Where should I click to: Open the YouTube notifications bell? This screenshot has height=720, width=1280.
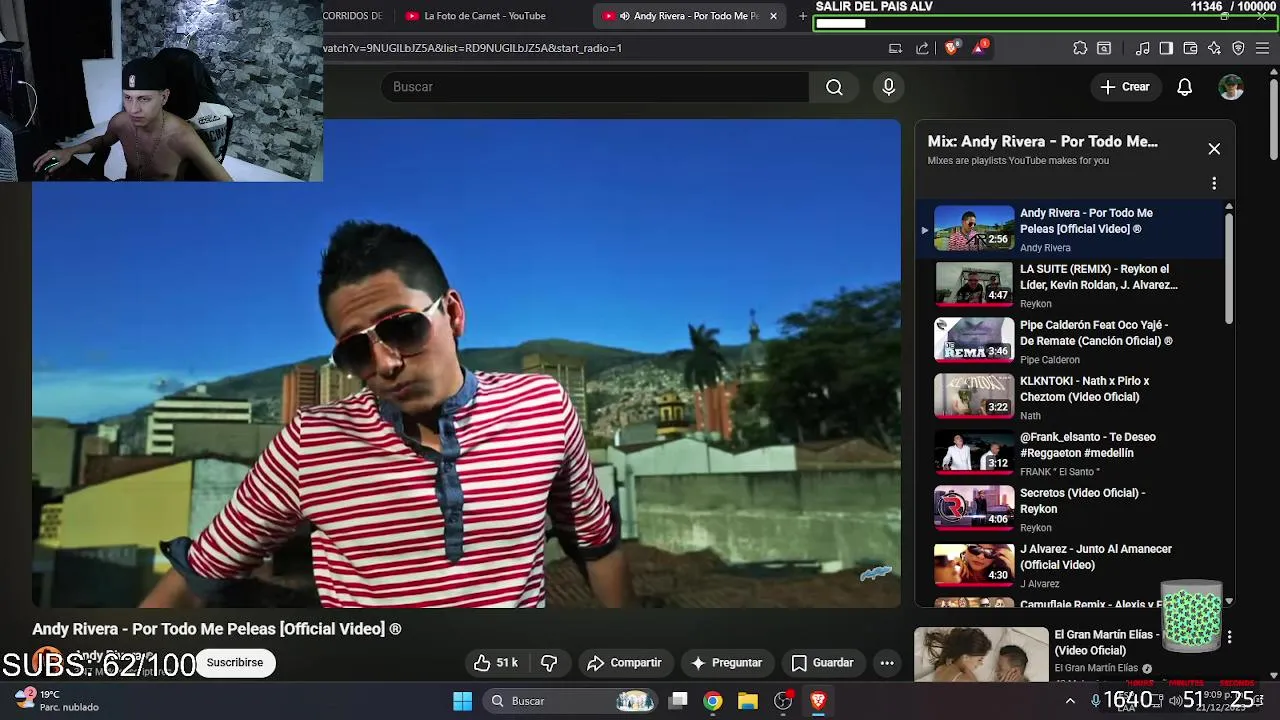[x=1184, y=87]
